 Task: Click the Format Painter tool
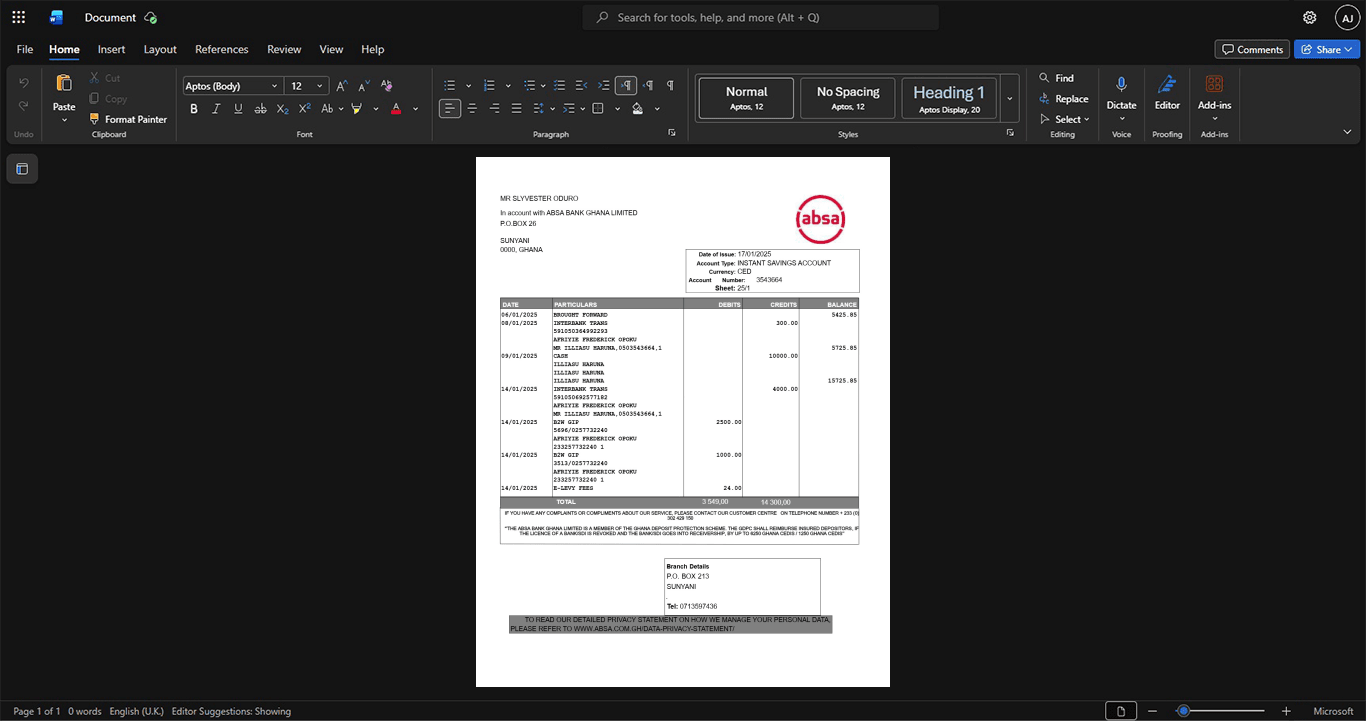pyautogui.click(x=128, y=119)
